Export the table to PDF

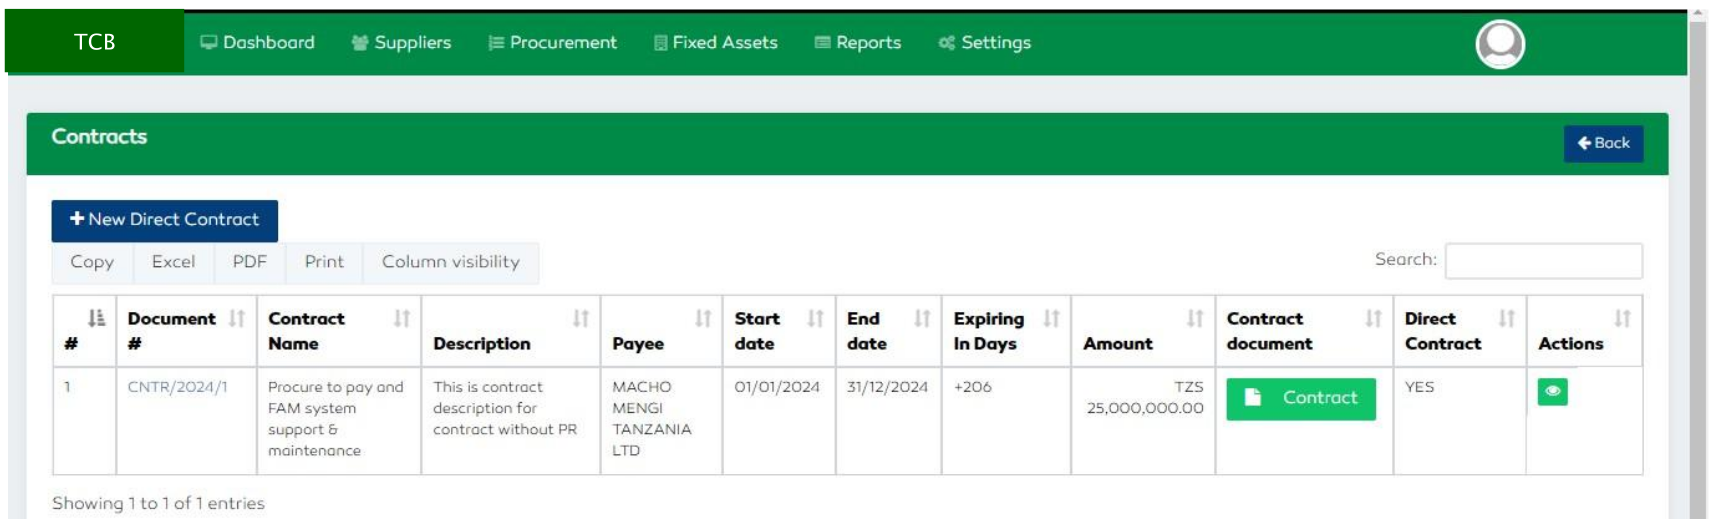click(250, 262)
